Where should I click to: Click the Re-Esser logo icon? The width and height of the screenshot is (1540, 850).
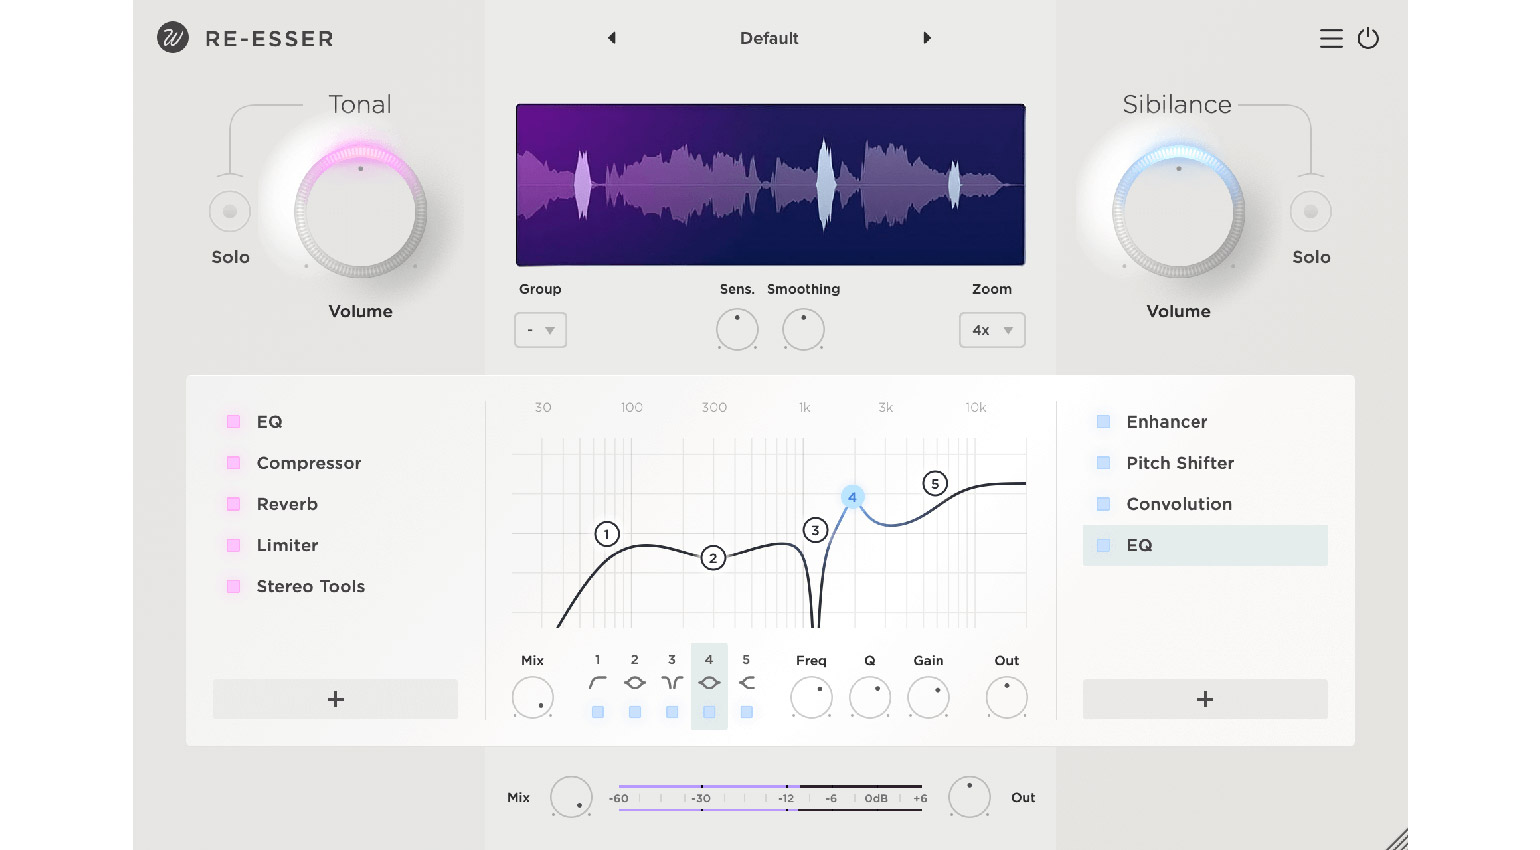173,38
